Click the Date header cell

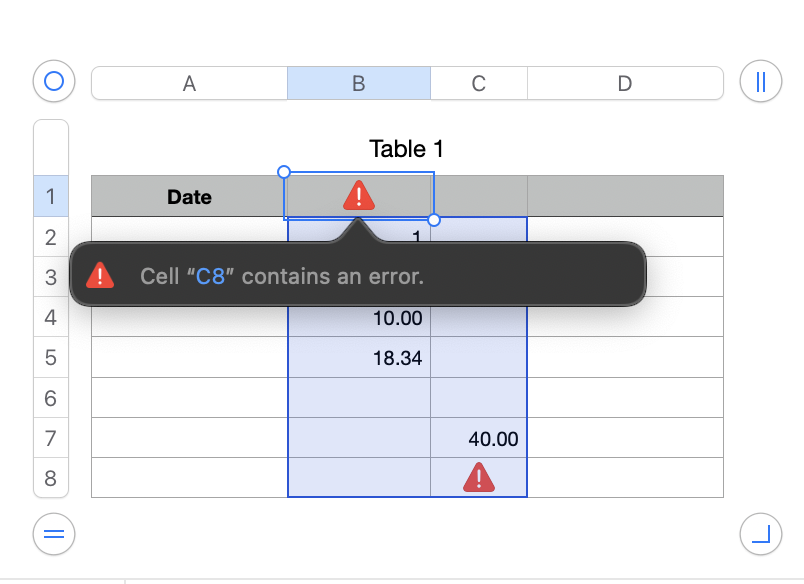point(189,197)
